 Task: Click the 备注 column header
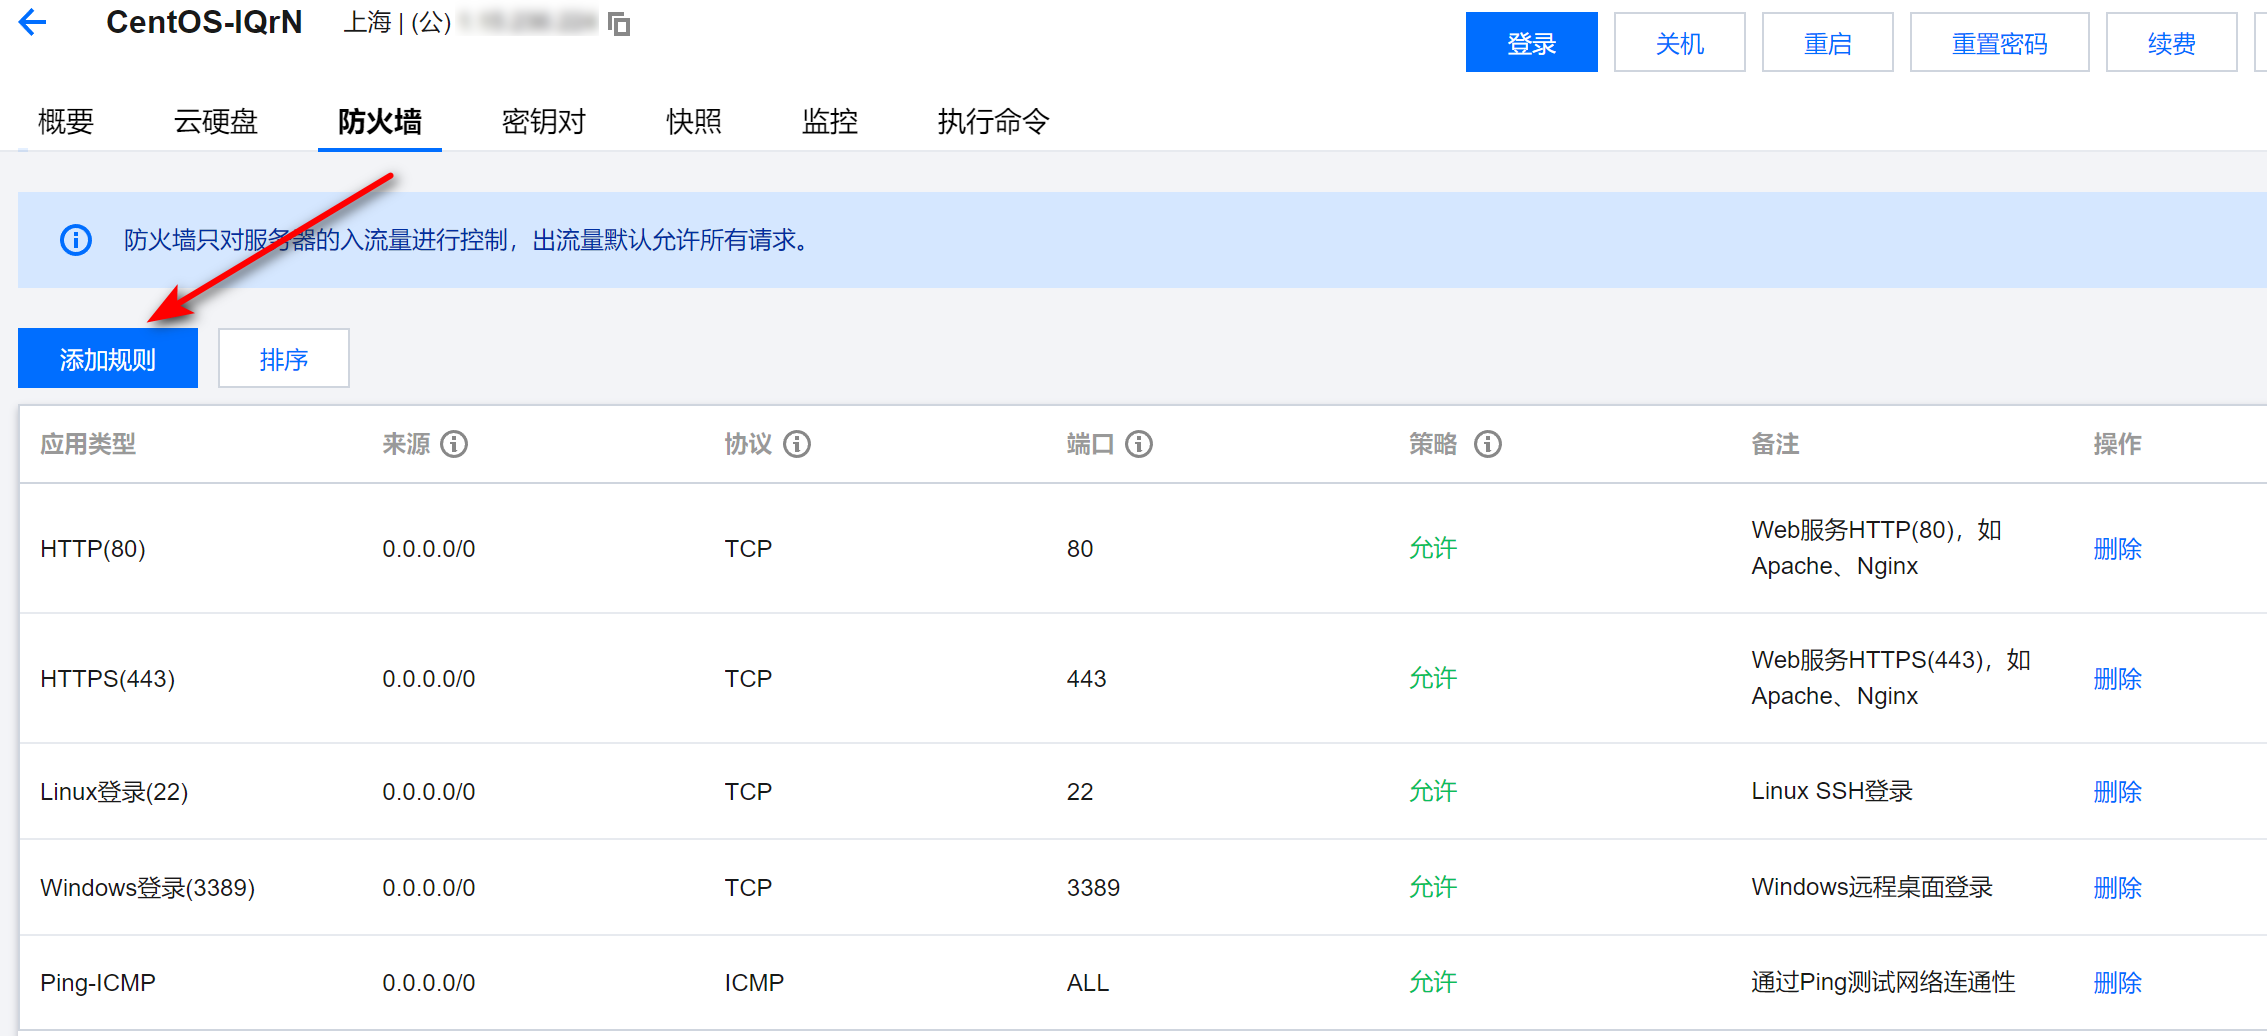click(1776, 444)
